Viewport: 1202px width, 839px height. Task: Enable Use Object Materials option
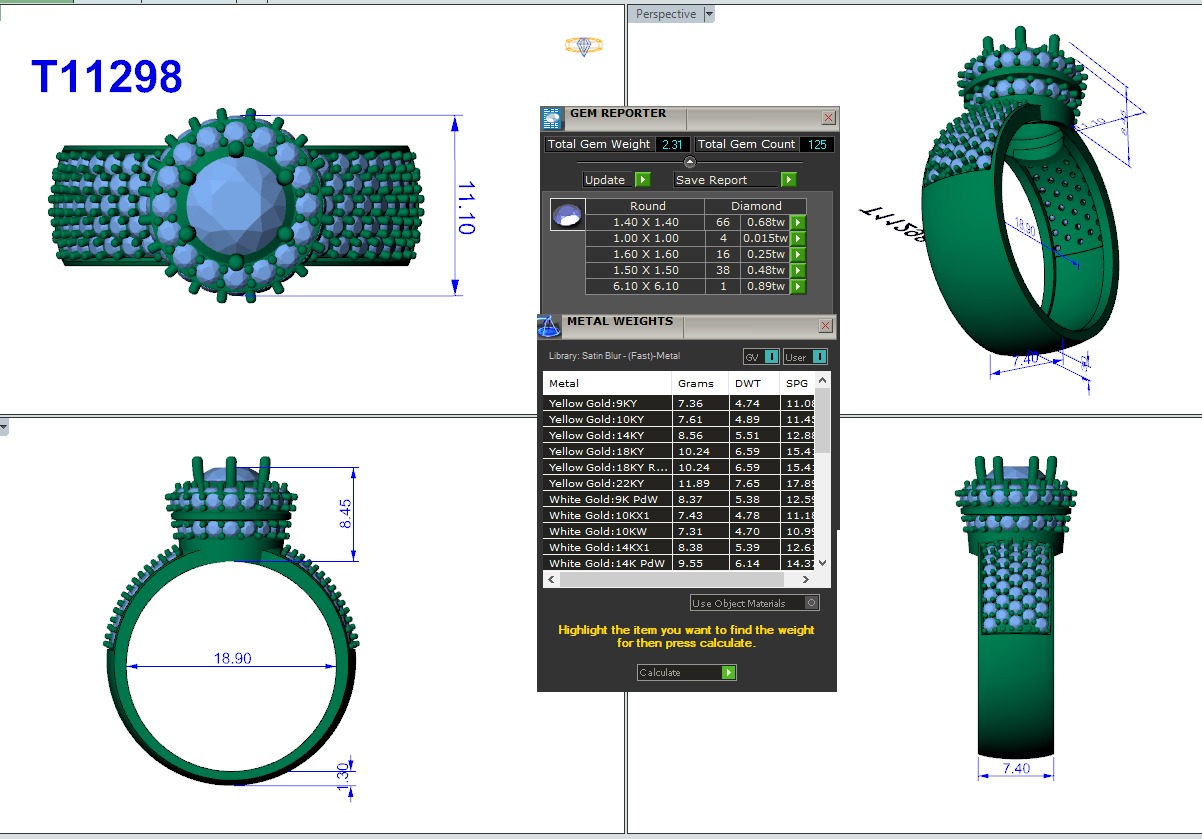click(x=811, y=603)
